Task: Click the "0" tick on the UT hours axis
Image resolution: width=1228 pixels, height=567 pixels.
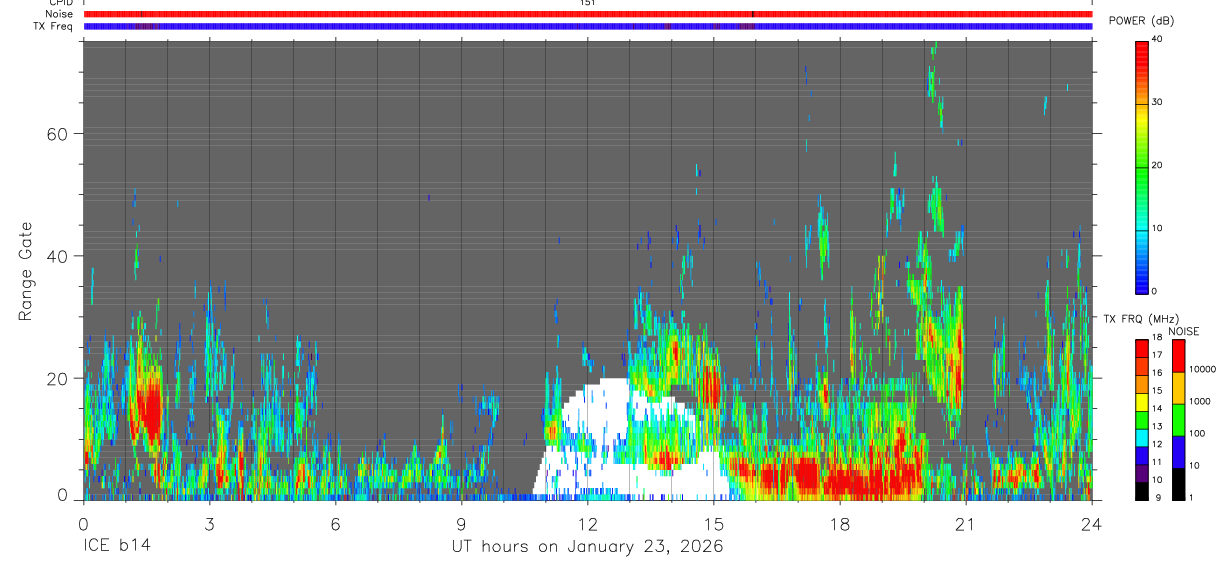Action: pyautogui.click(x=84, y=523)
